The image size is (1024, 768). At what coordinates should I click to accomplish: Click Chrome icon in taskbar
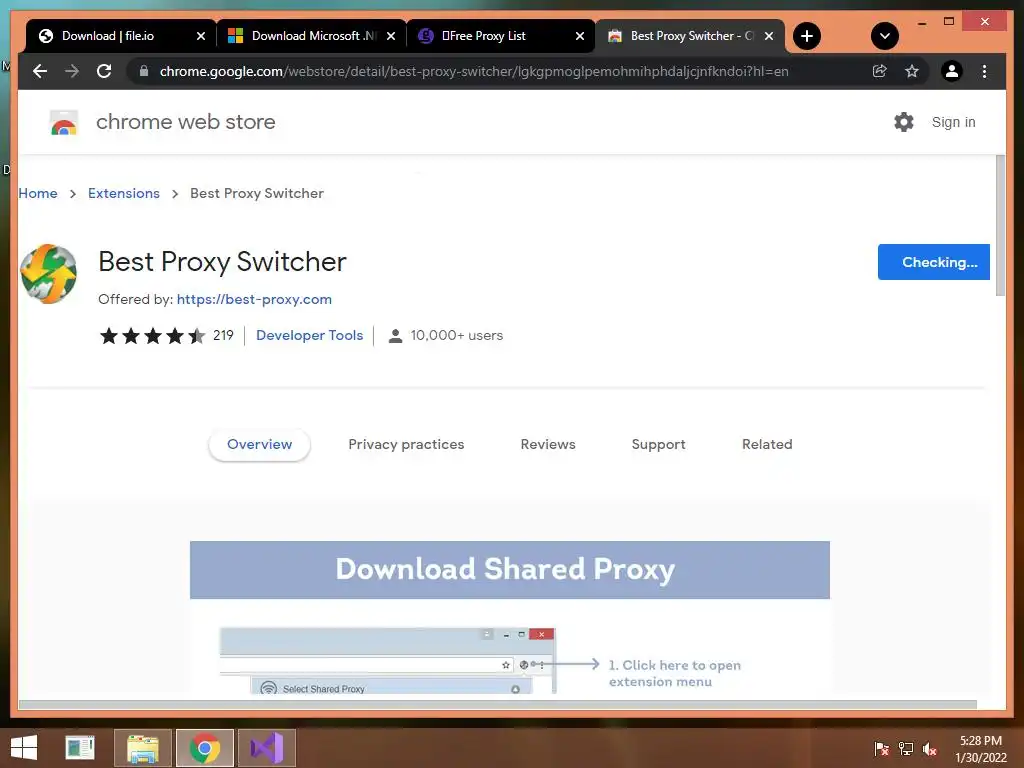(x=204, y=748)
